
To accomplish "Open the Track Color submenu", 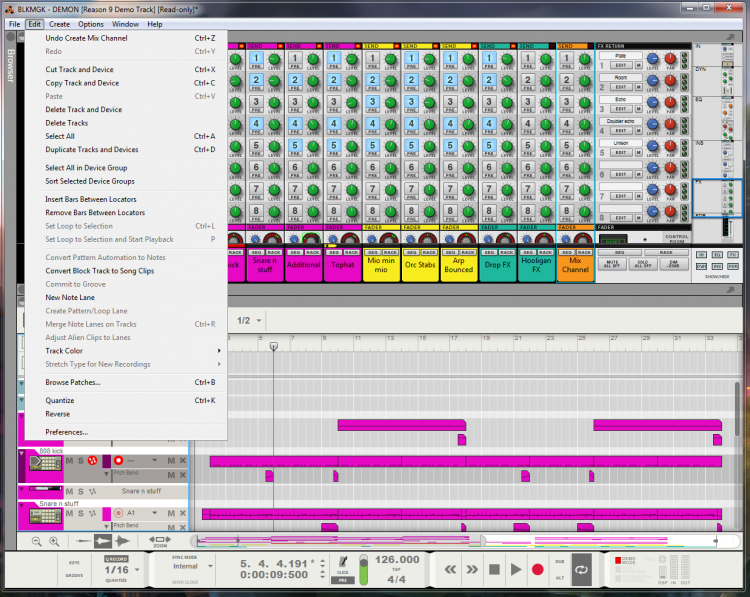I will coord(64,351).
